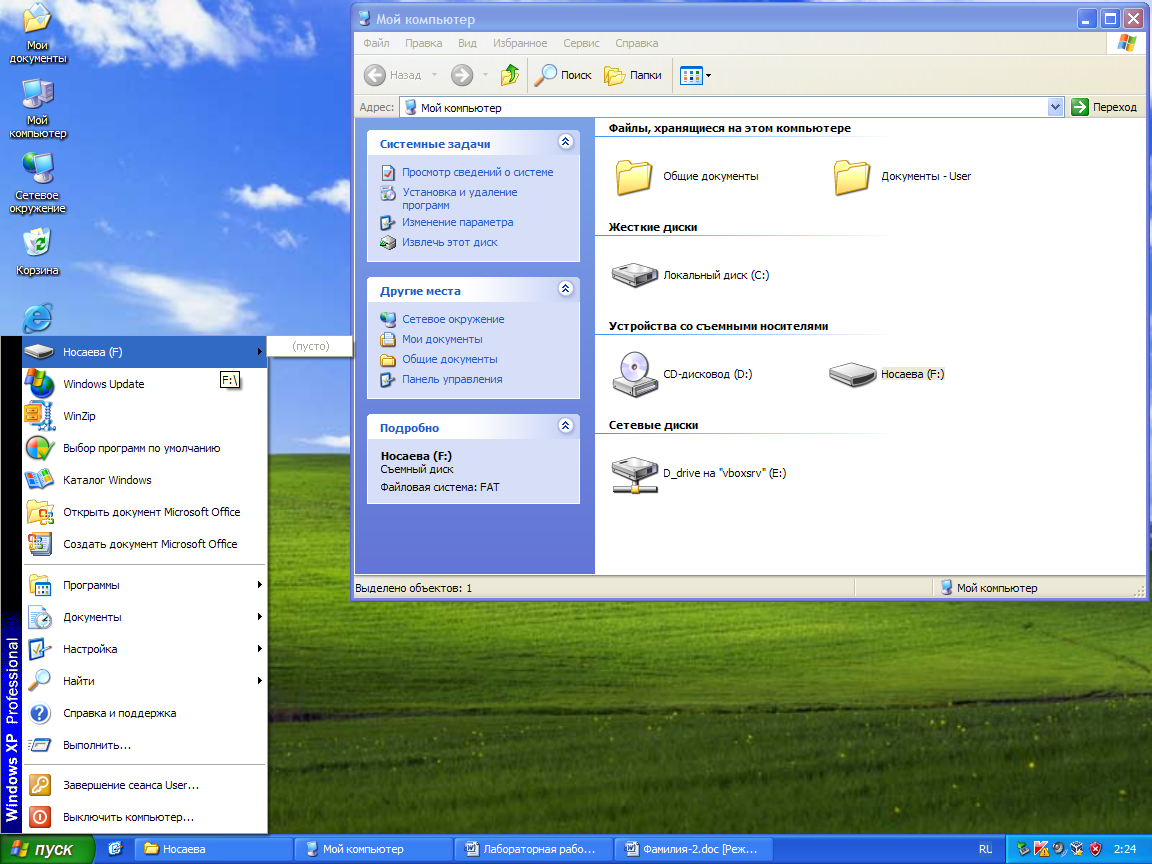
Task: Select Носаева (F) highlighted Start menu item
Action: [145, 352]
